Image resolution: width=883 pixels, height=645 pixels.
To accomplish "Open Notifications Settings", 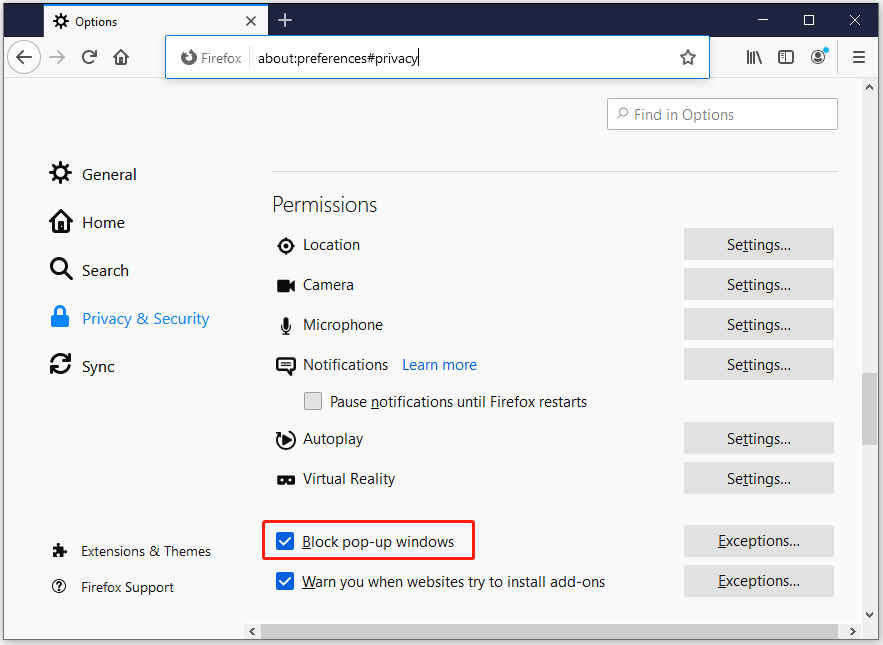I will [x=758, y=364].
